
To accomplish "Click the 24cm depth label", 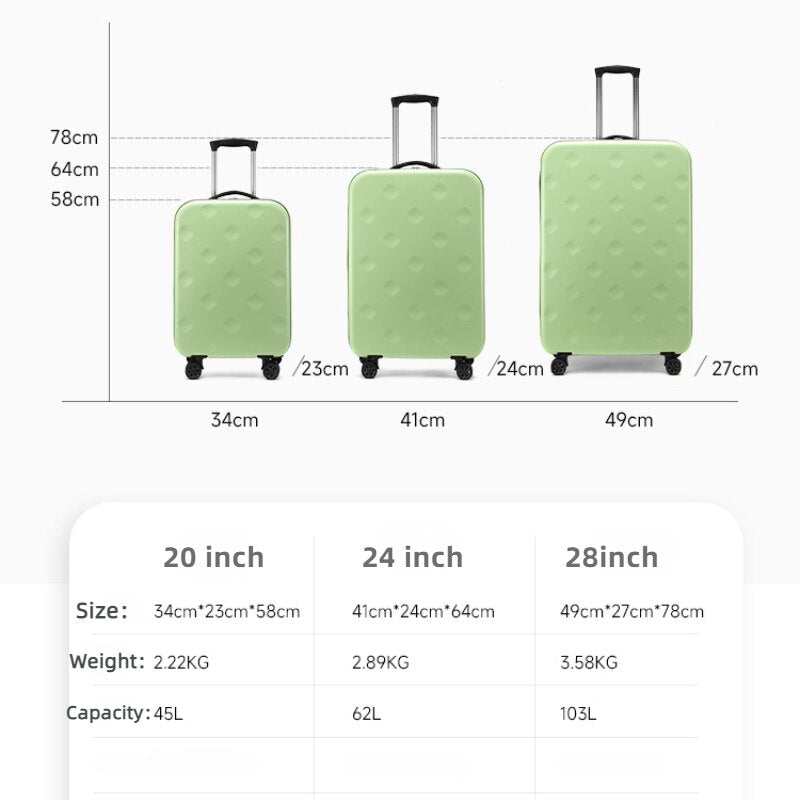I will 520,369.
